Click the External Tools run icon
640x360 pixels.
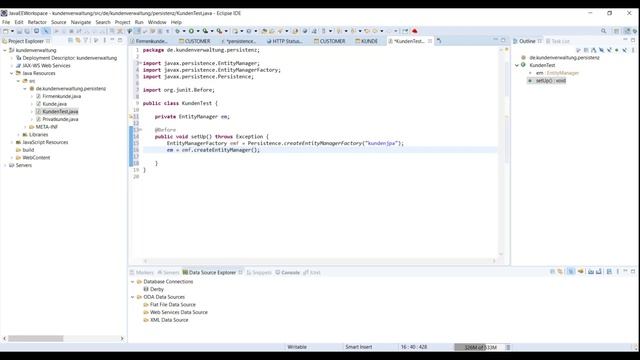pyautogui.click(x=219, y=31)
